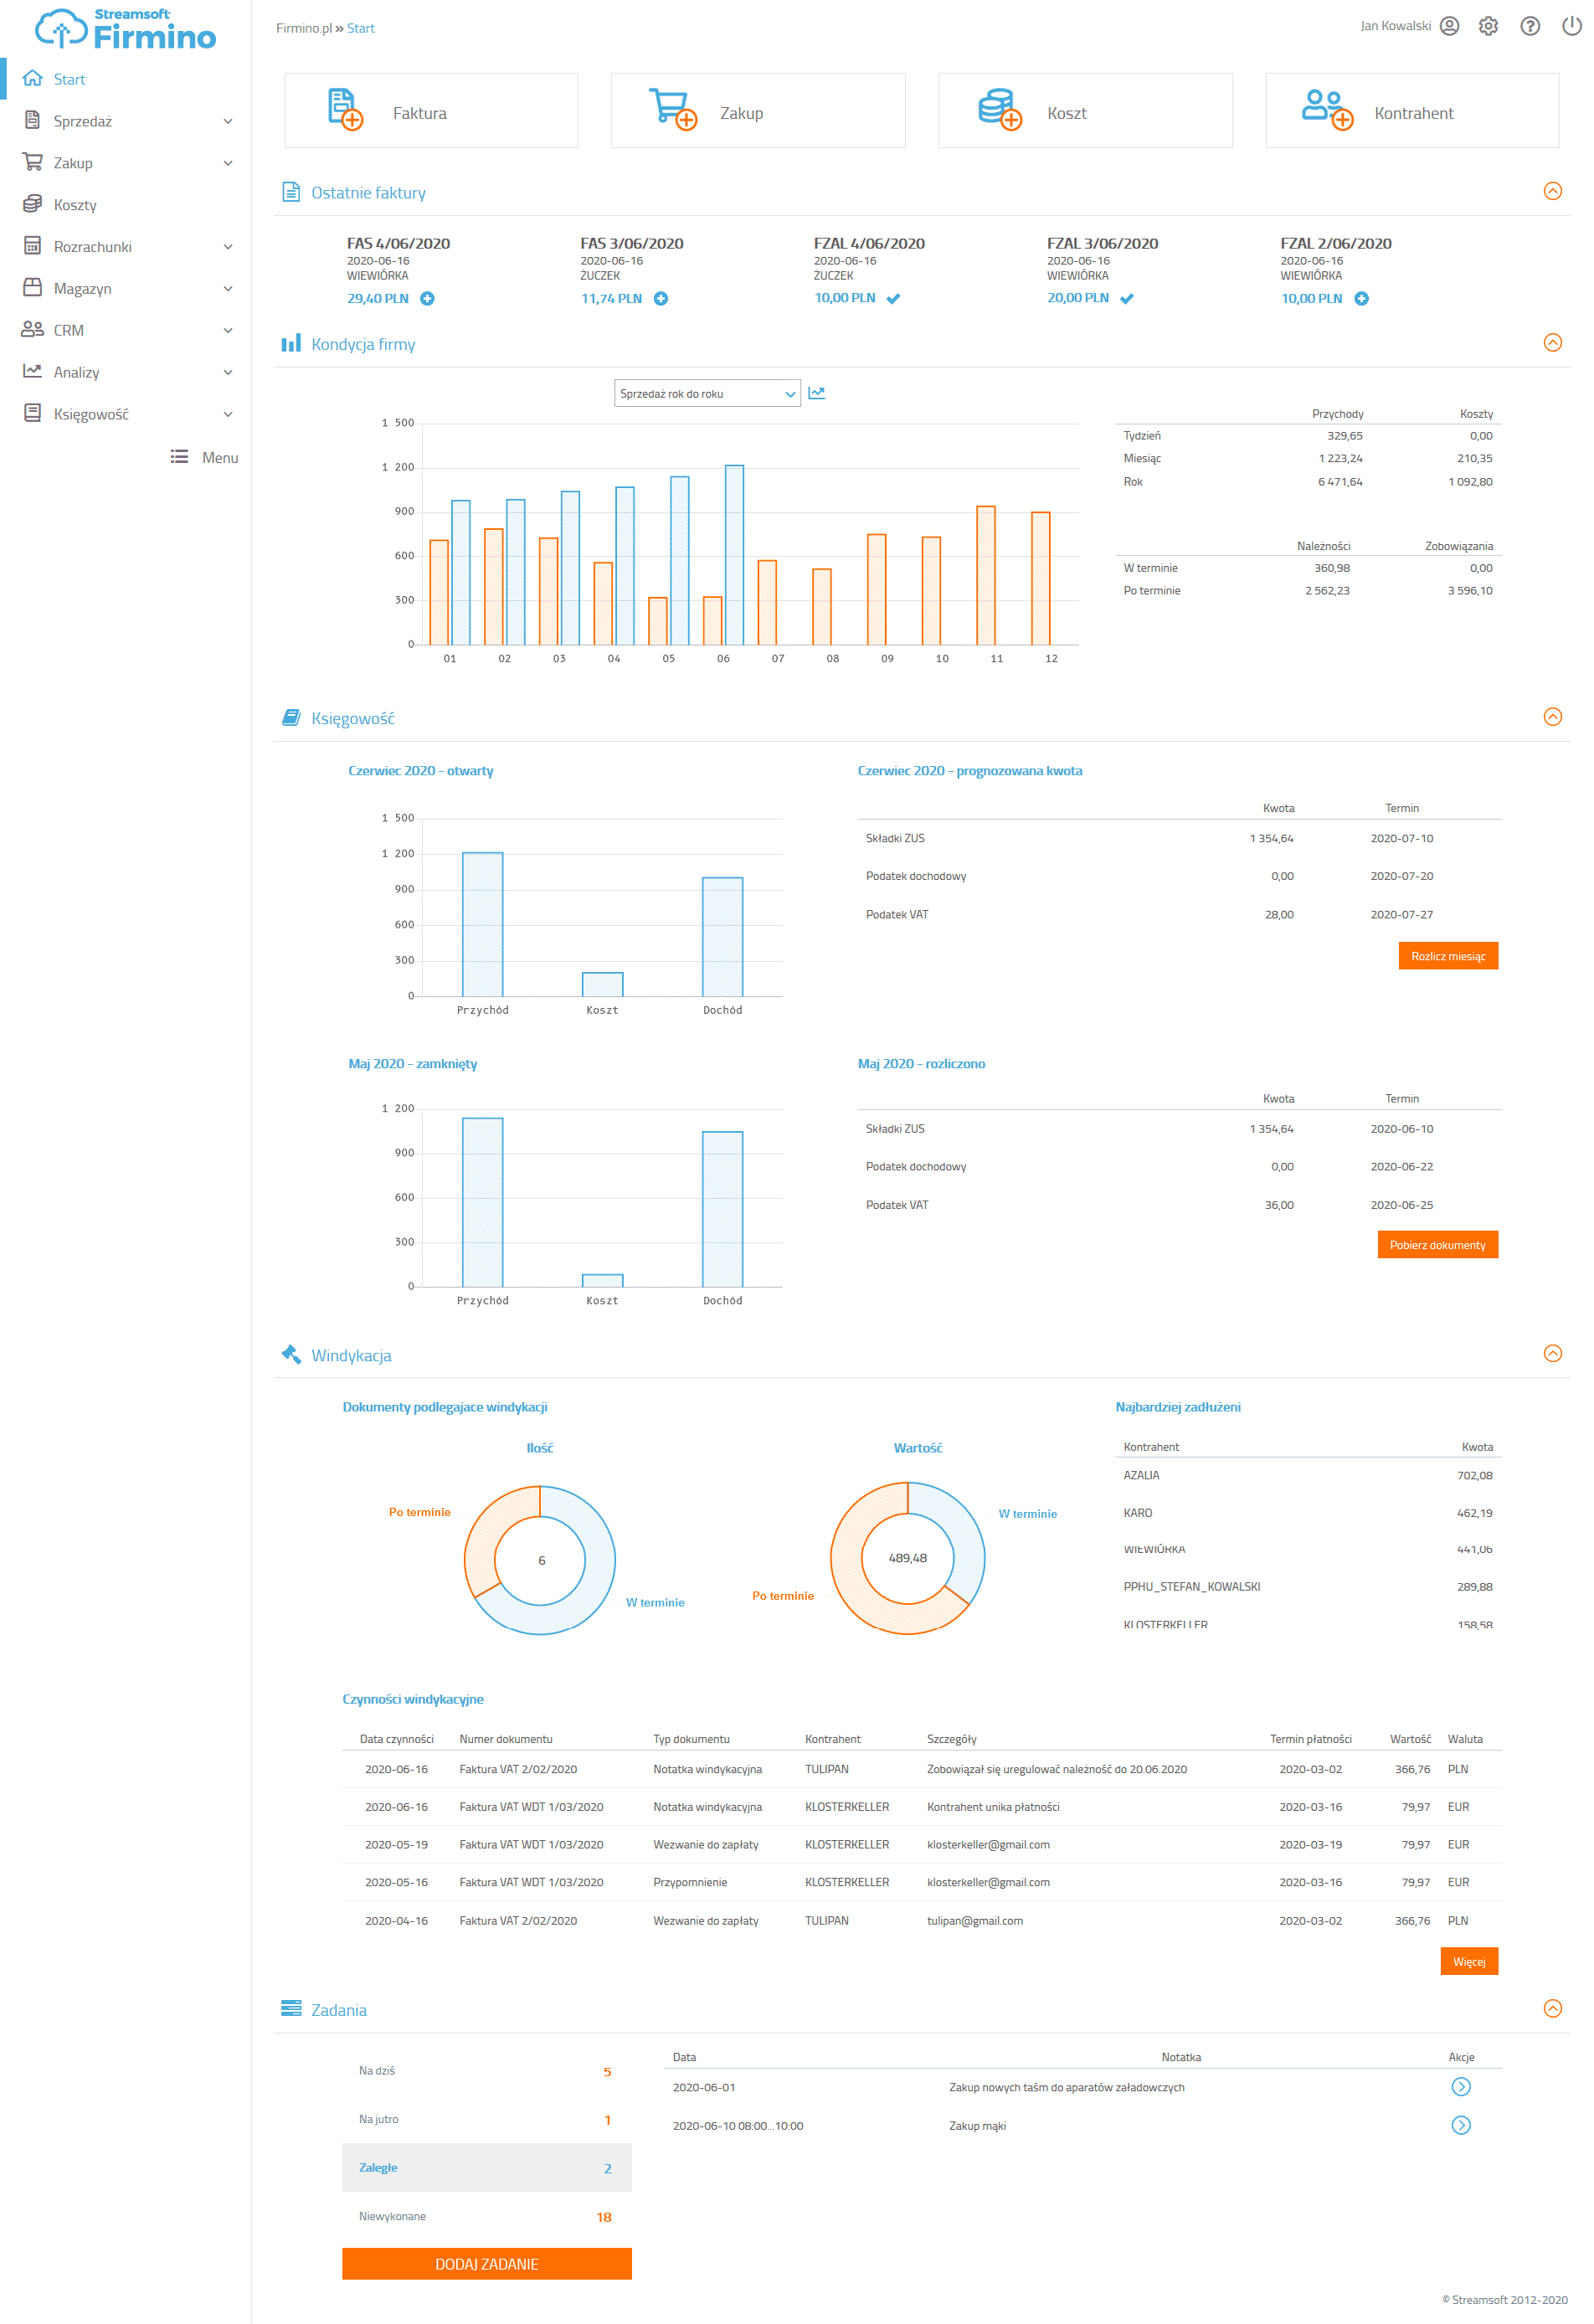
Task: Click the 2020-06-16 Faktura VAT 2/02/2020 row
Action: point(921,1769)
